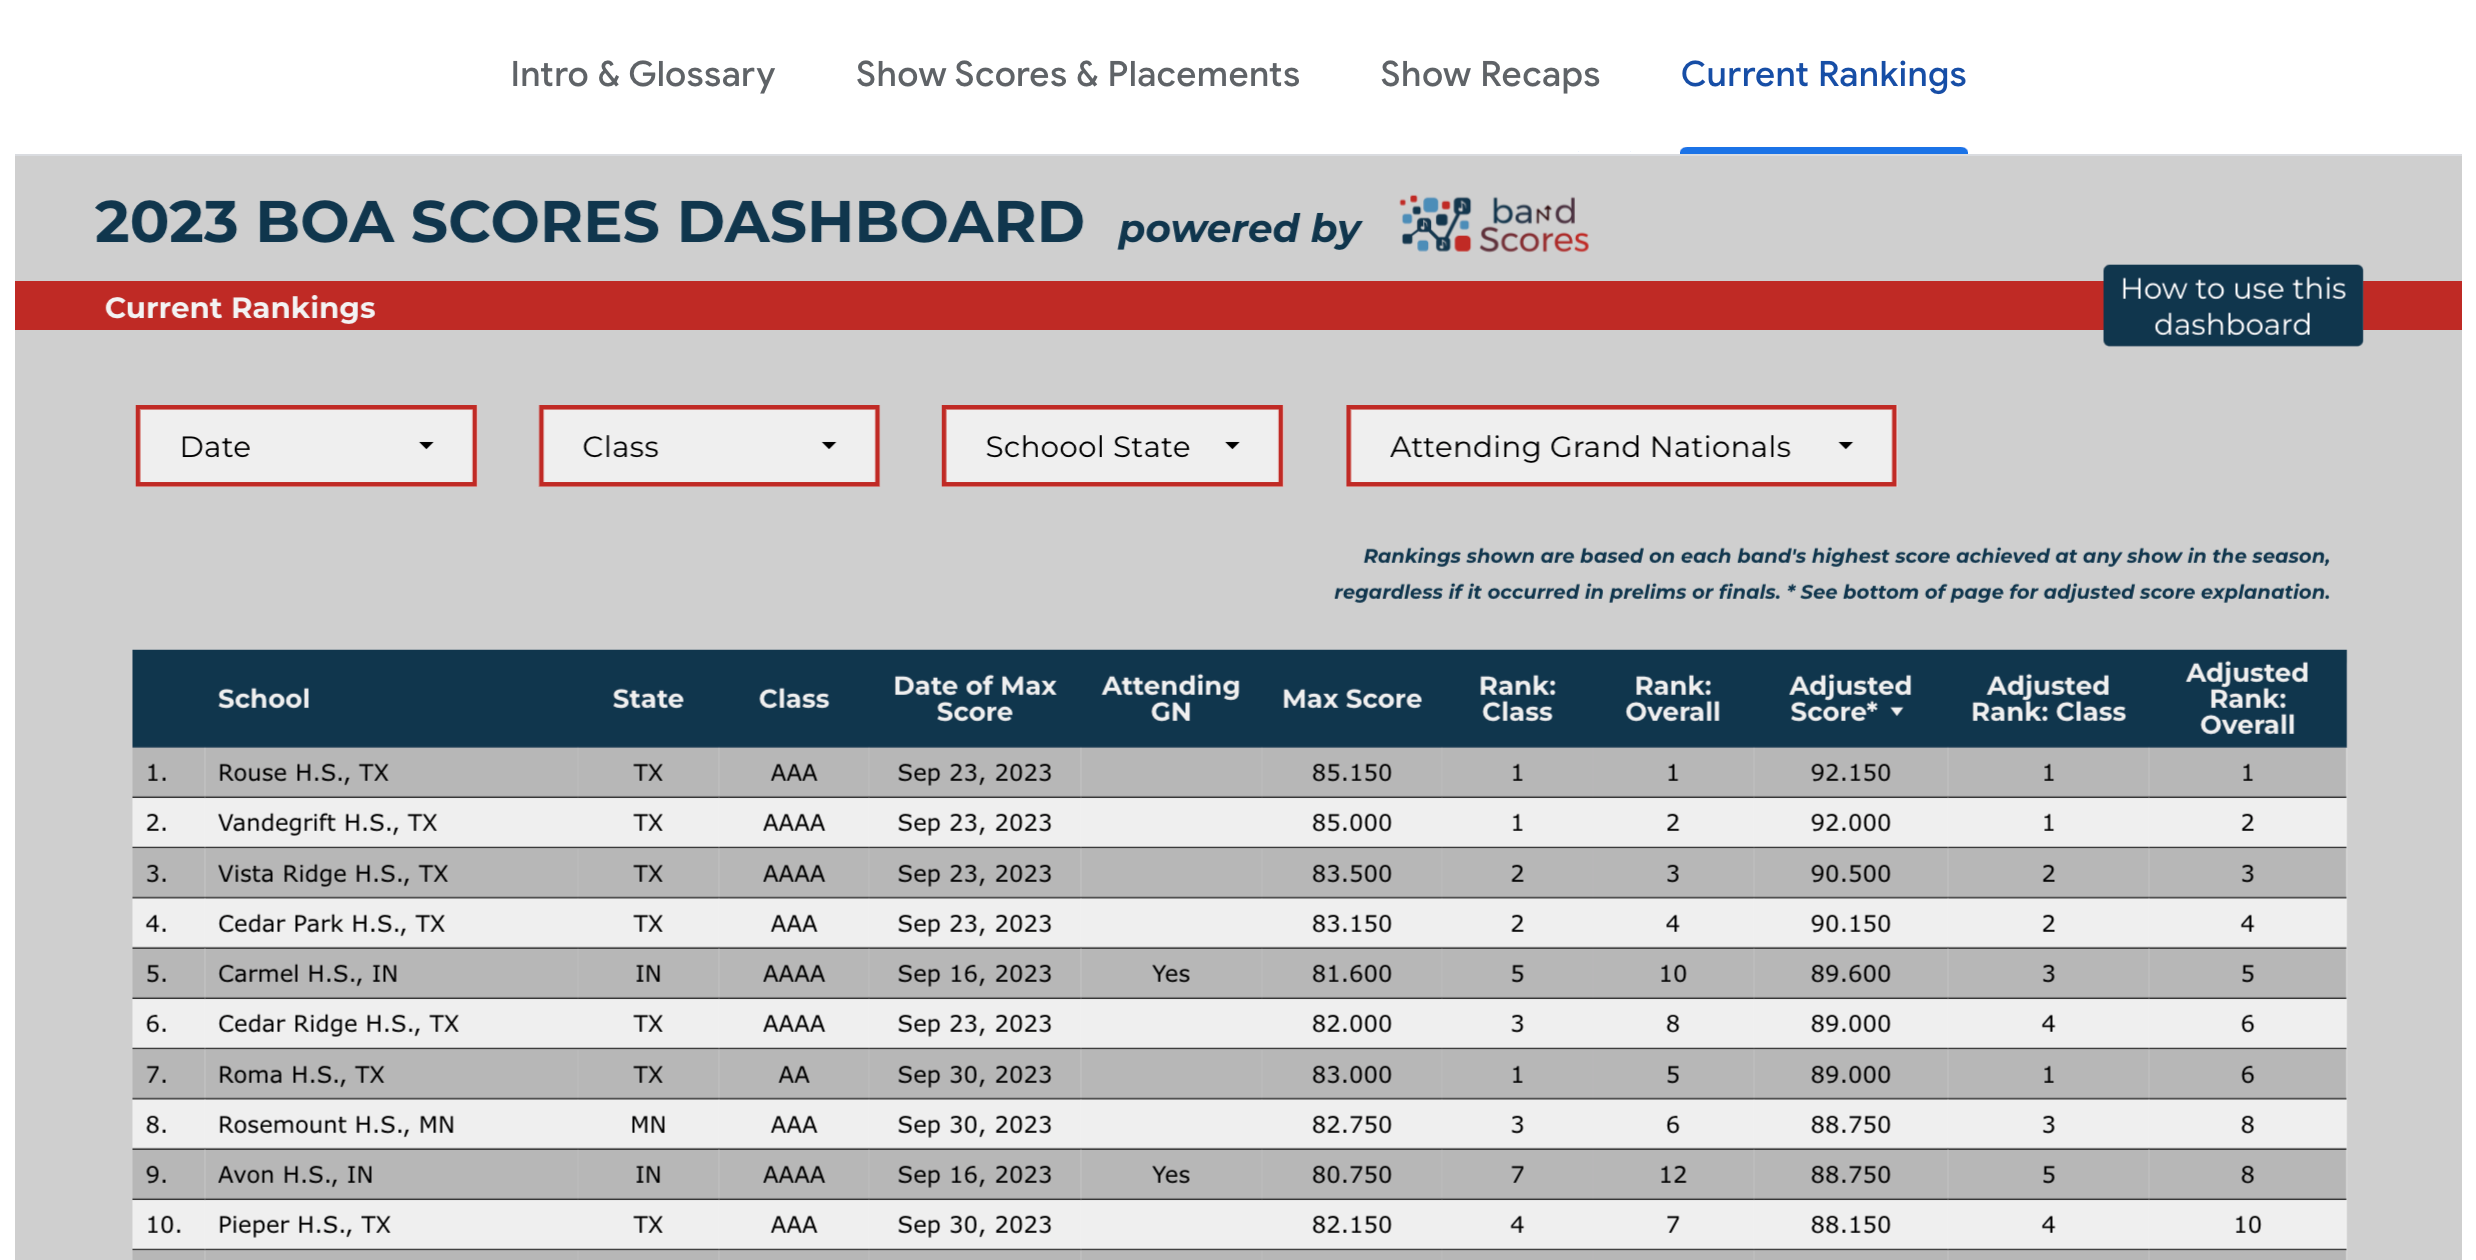Screen dimensions: 2476x1260
Task: Click the Carmel H.S., IN school cell
Action: click(x=307, y=974)
